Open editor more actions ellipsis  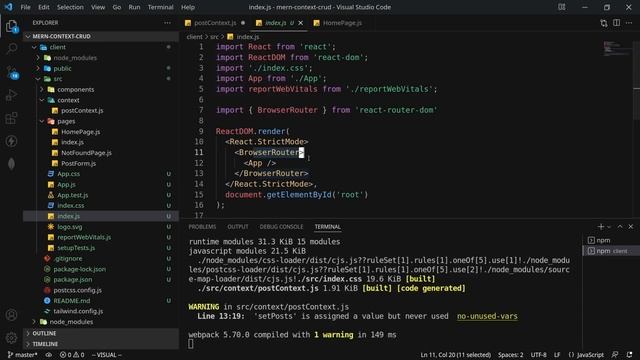629,23
